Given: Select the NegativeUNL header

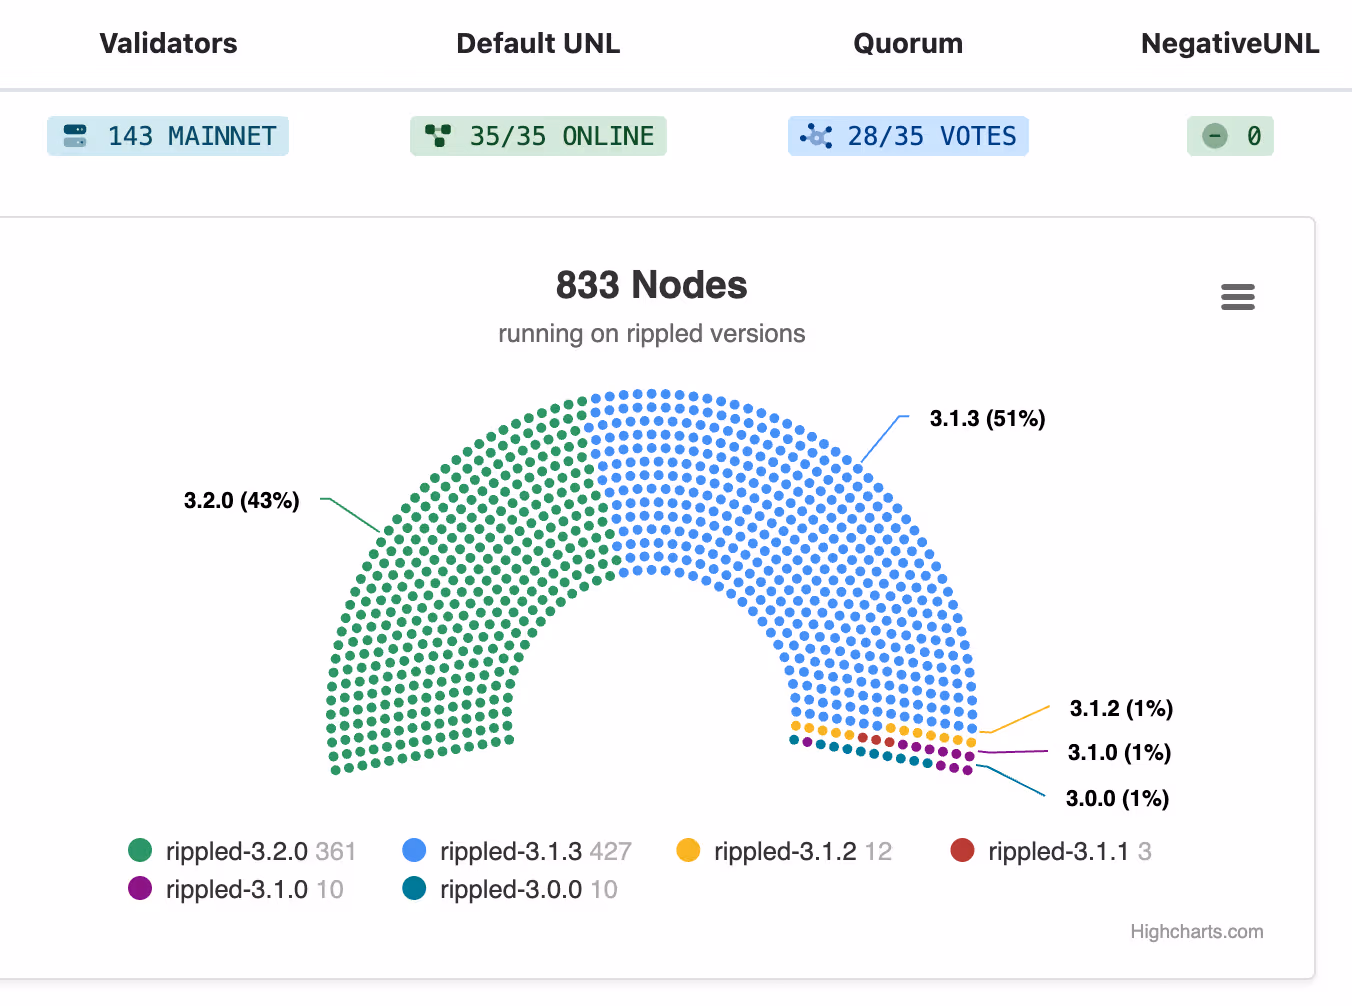Looking at the screenshot, I should 1230,43.
